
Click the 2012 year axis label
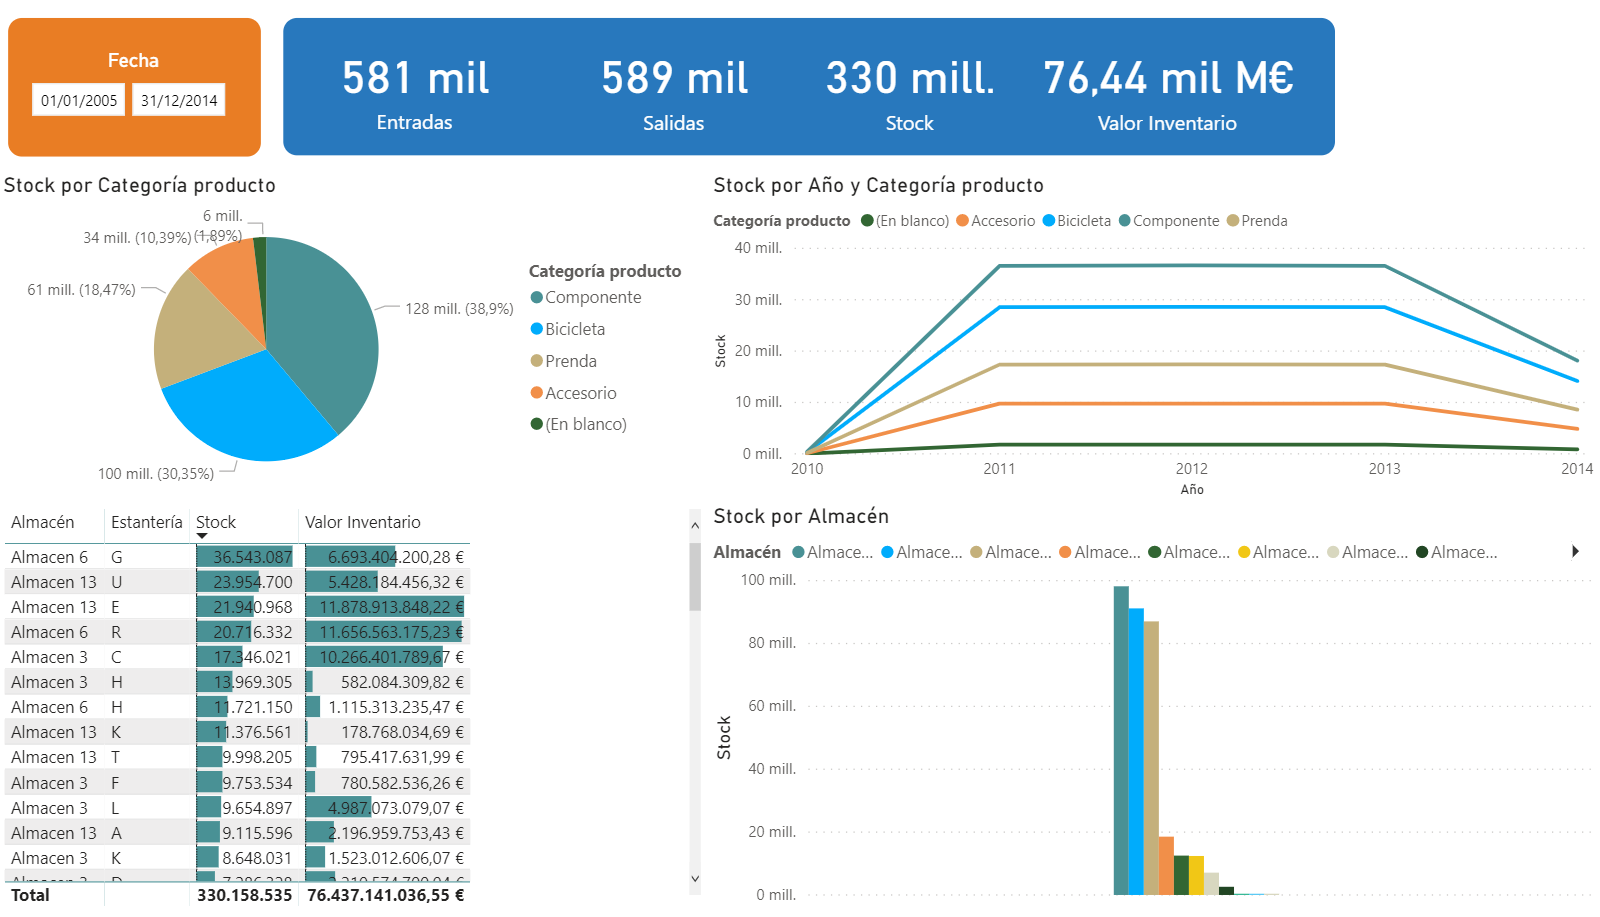click(1192, 468)
